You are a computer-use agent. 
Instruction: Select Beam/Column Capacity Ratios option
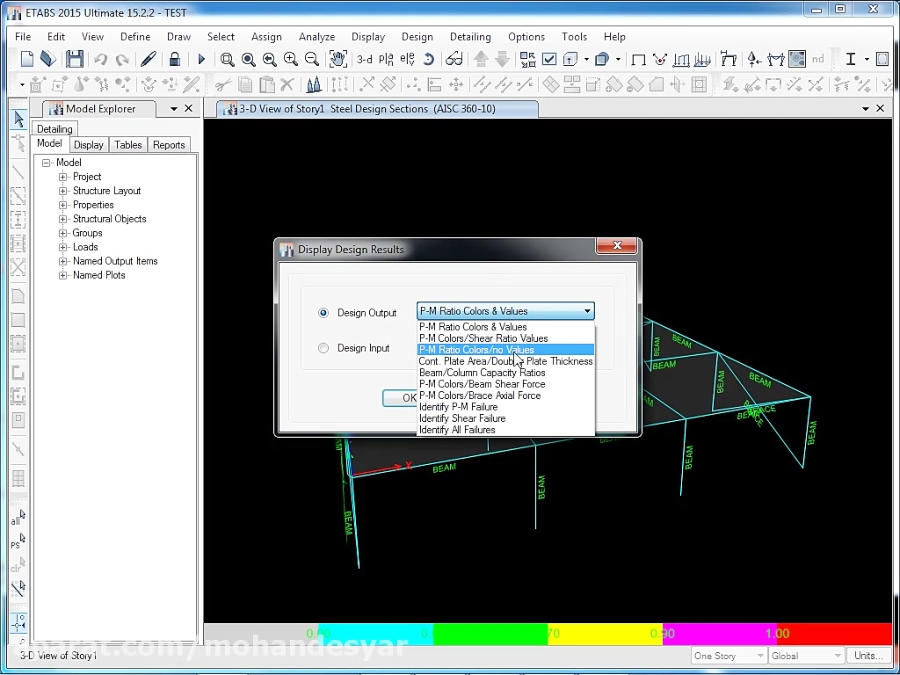(x=482, y=373)
